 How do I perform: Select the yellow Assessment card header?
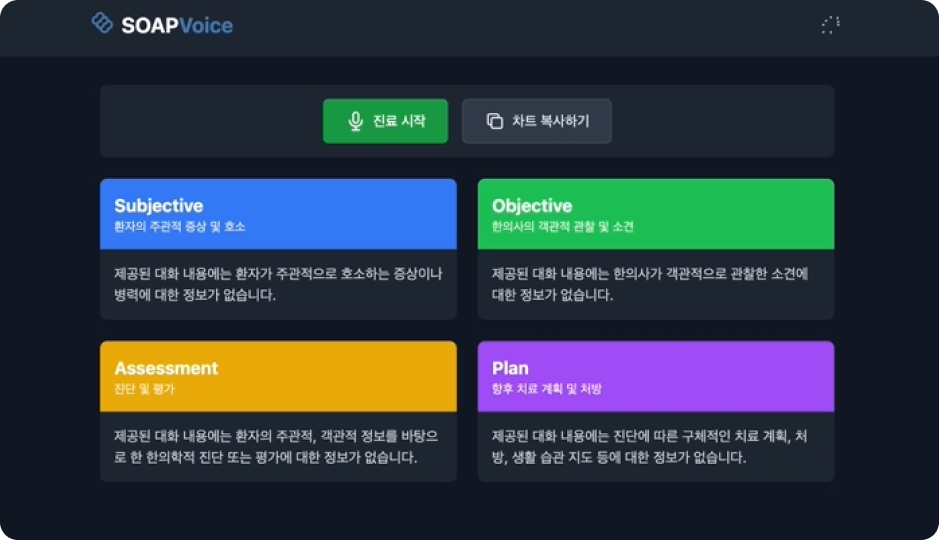(x=278, y=377)
